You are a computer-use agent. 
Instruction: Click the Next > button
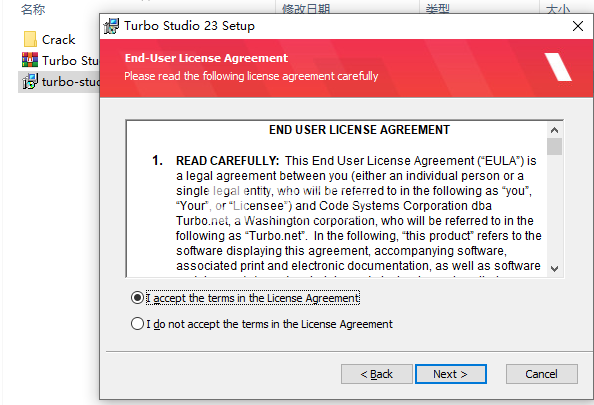coord(450,374)
